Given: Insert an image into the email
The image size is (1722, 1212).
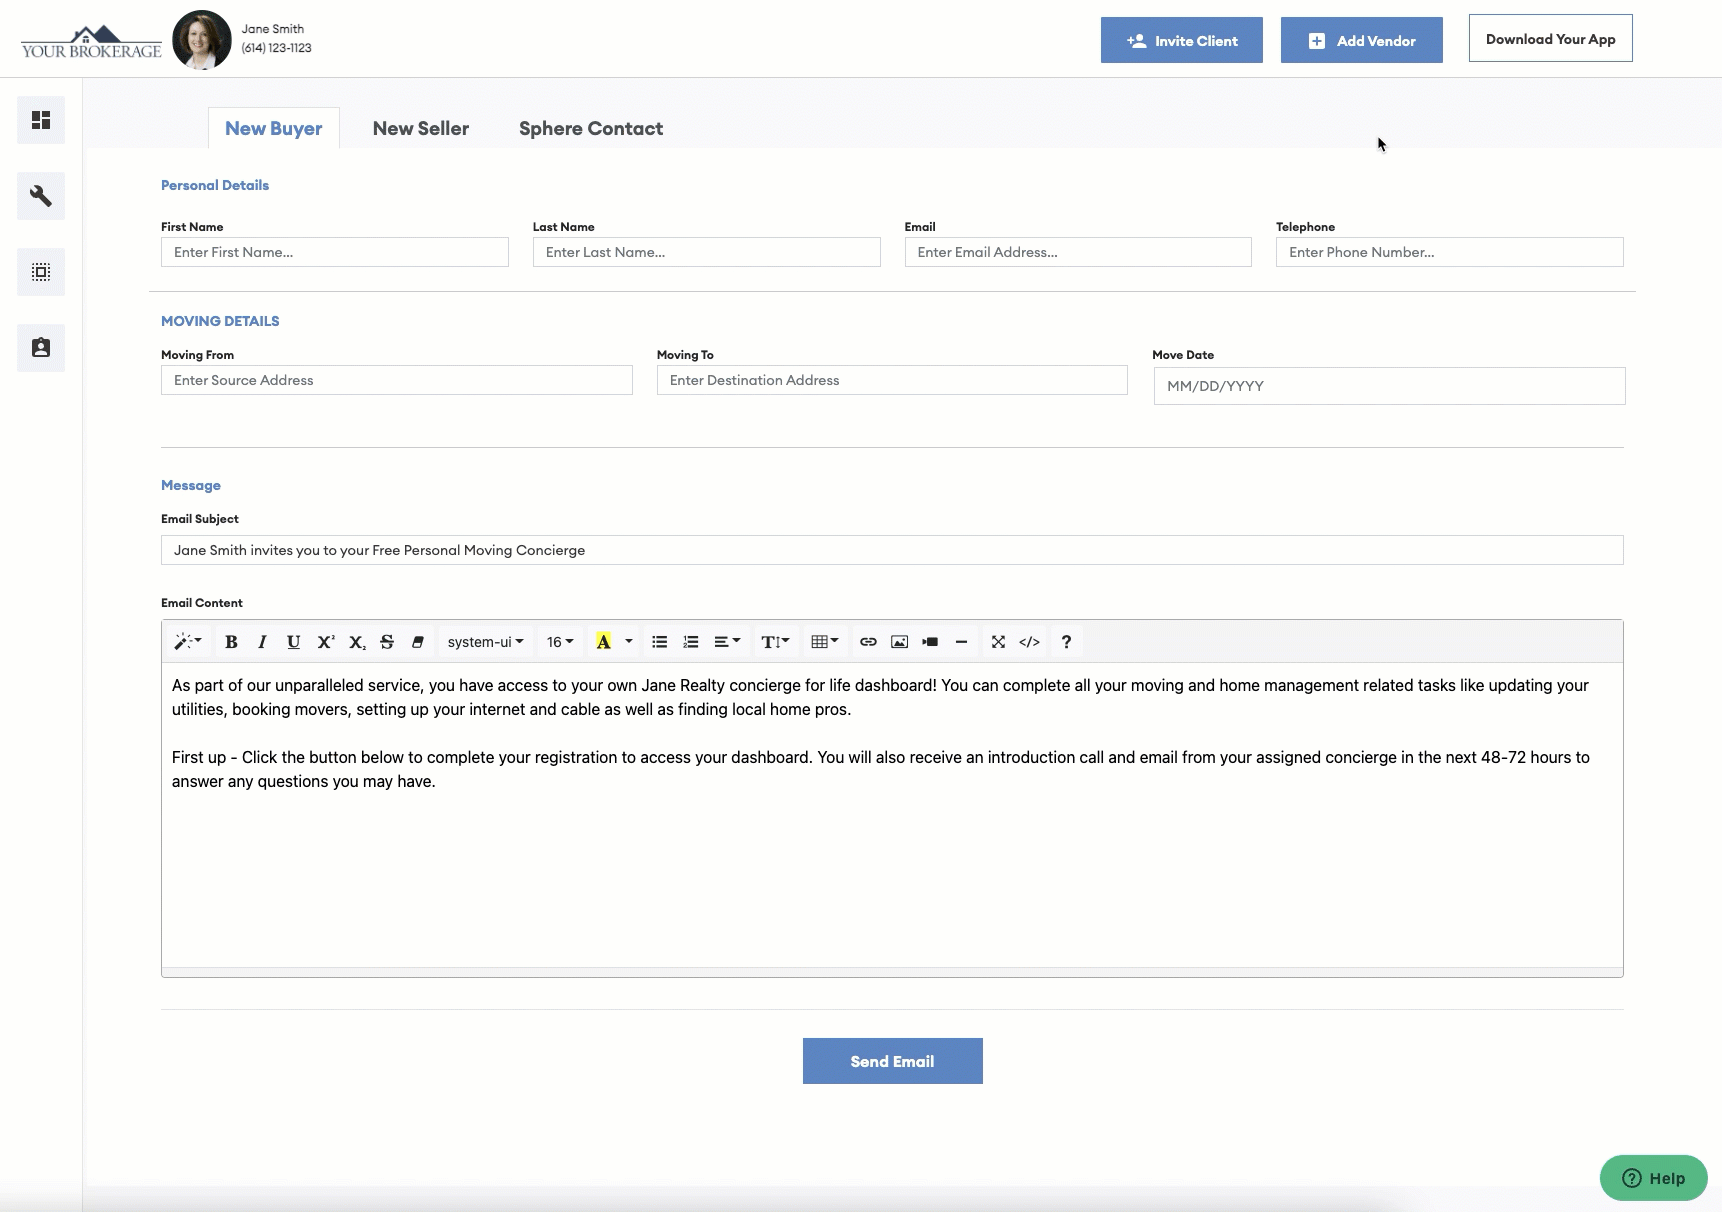Looking at the screenshot, I should [899, 642].
